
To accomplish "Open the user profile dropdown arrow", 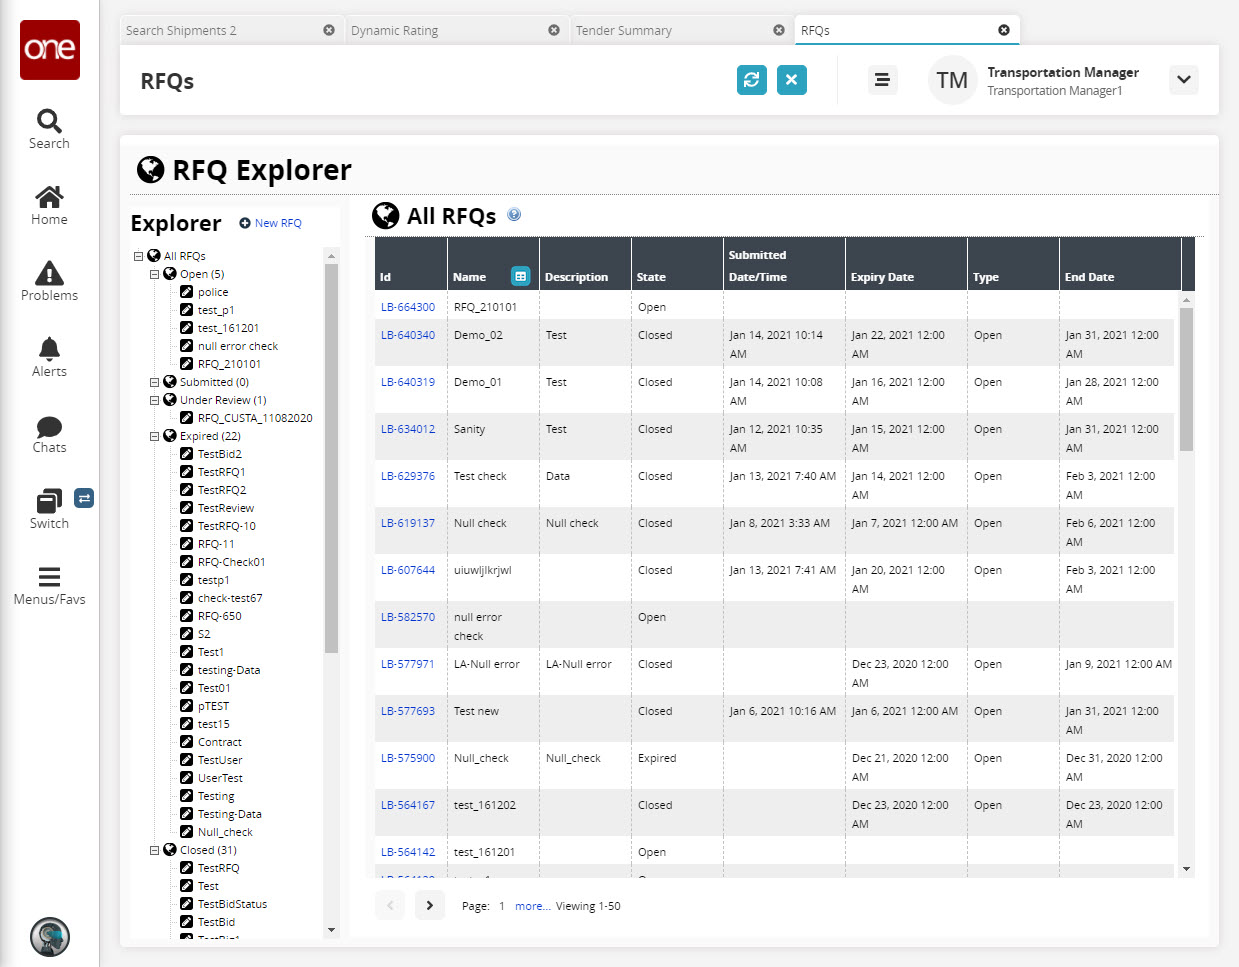I will click(x=1183, y=80).
